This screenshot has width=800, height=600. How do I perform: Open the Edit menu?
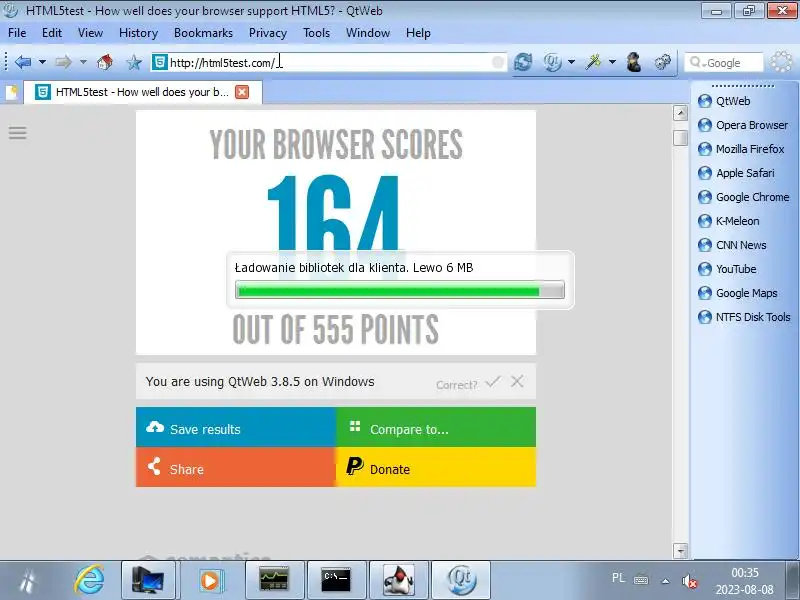point(52,33)
